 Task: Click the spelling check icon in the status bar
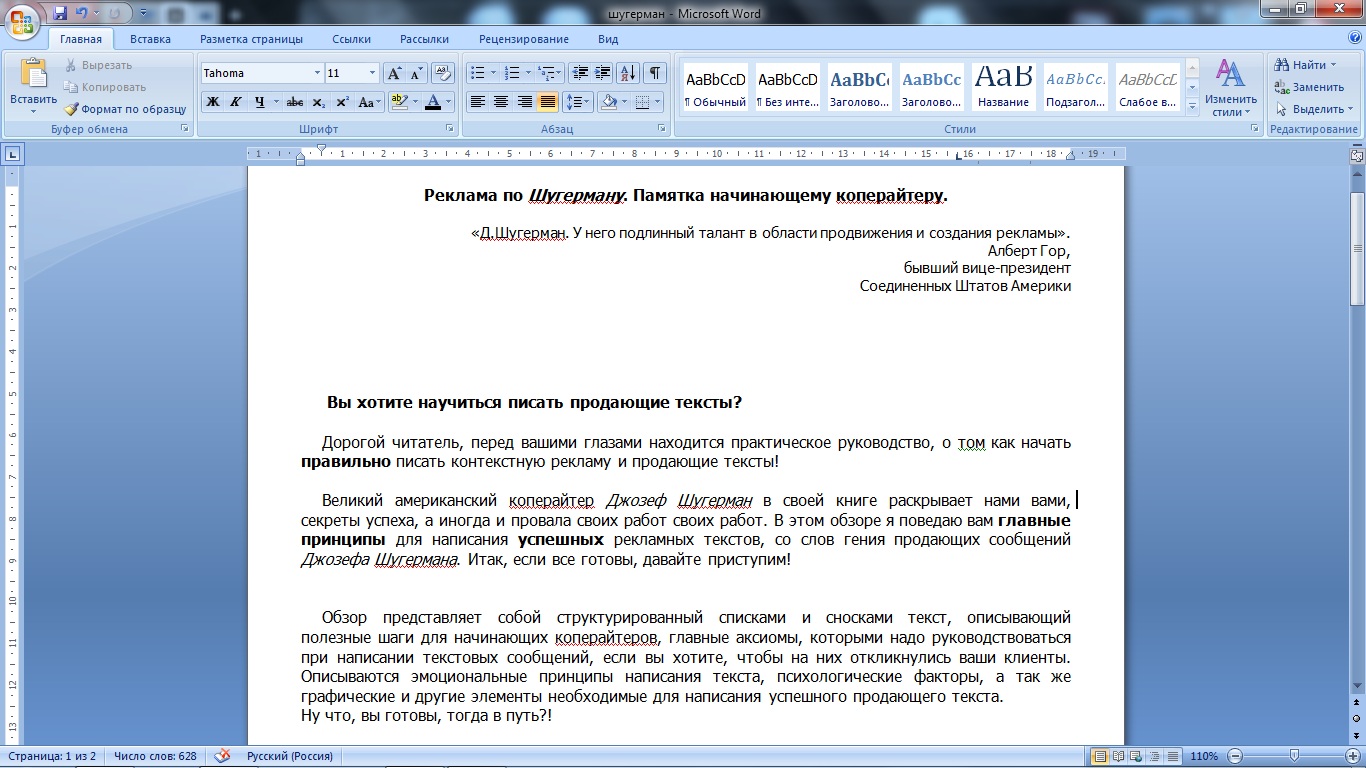click(x=222, y=756)
